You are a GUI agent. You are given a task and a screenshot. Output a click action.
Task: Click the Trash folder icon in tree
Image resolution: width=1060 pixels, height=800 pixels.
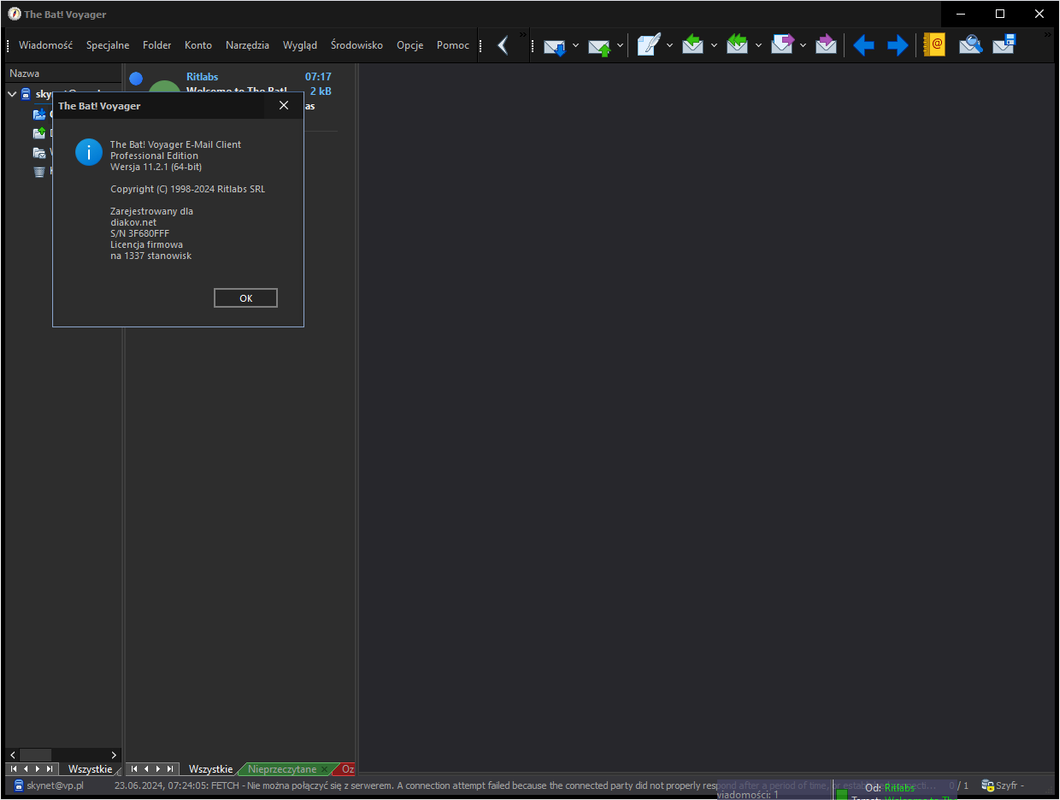[x=39, y=172]
